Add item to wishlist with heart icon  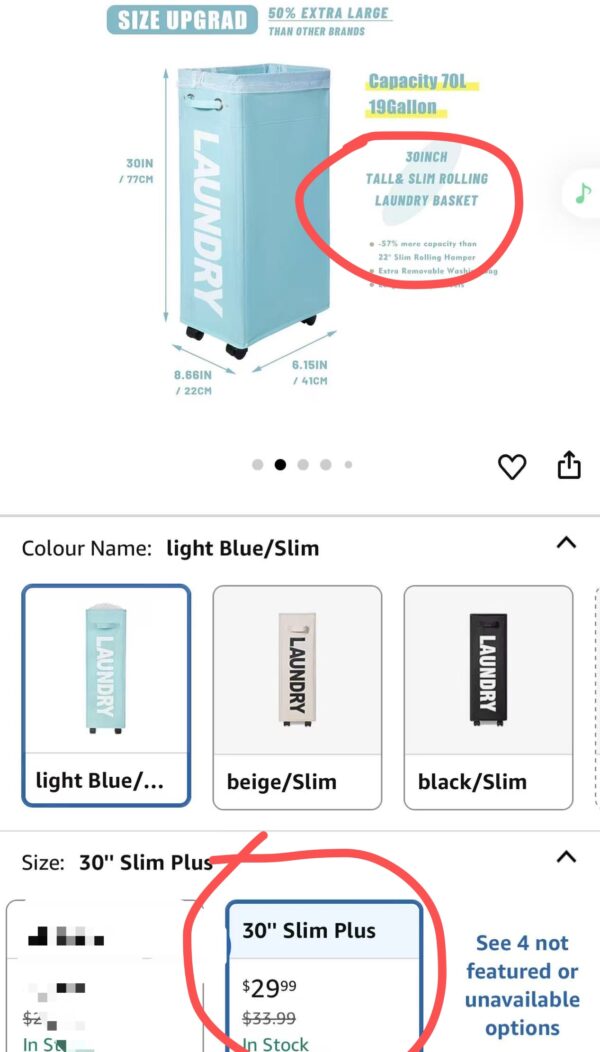(512, 466)
